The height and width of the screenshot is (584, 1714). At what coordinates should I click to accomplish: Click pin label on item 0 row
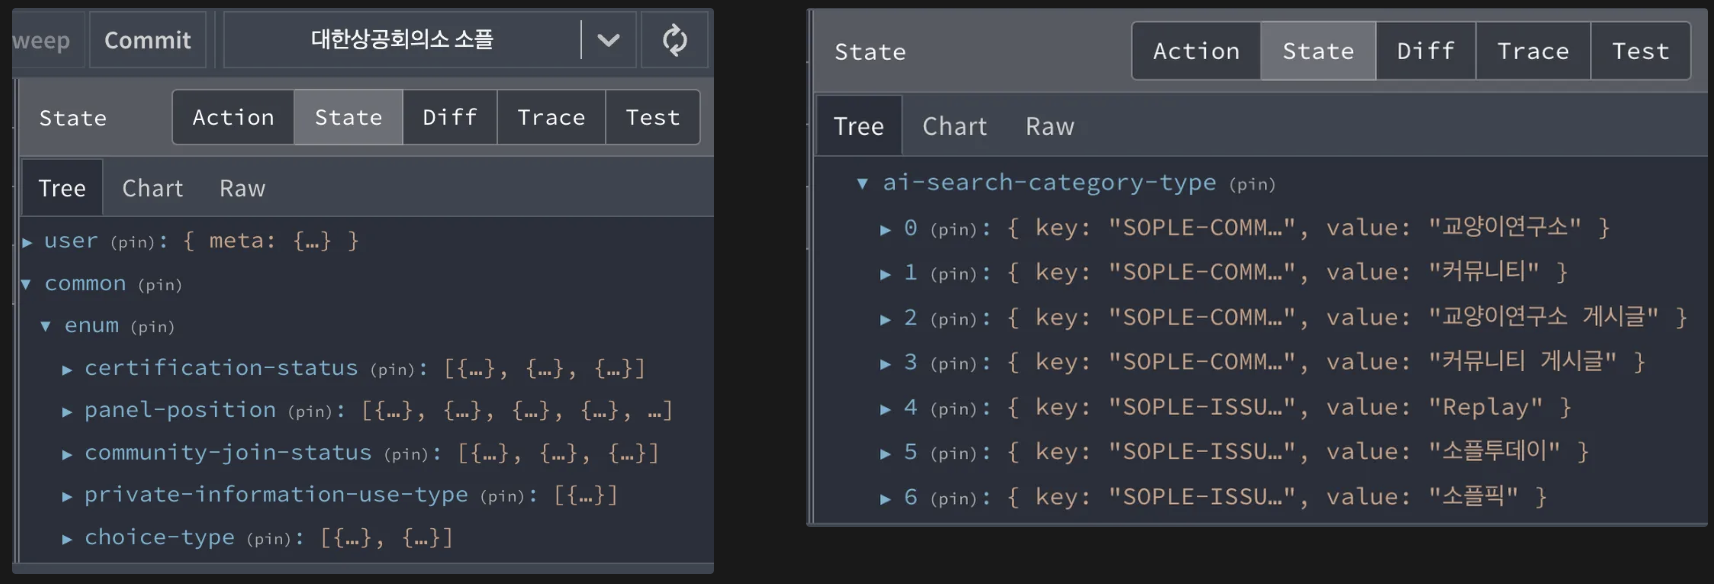tap(954, 229)
